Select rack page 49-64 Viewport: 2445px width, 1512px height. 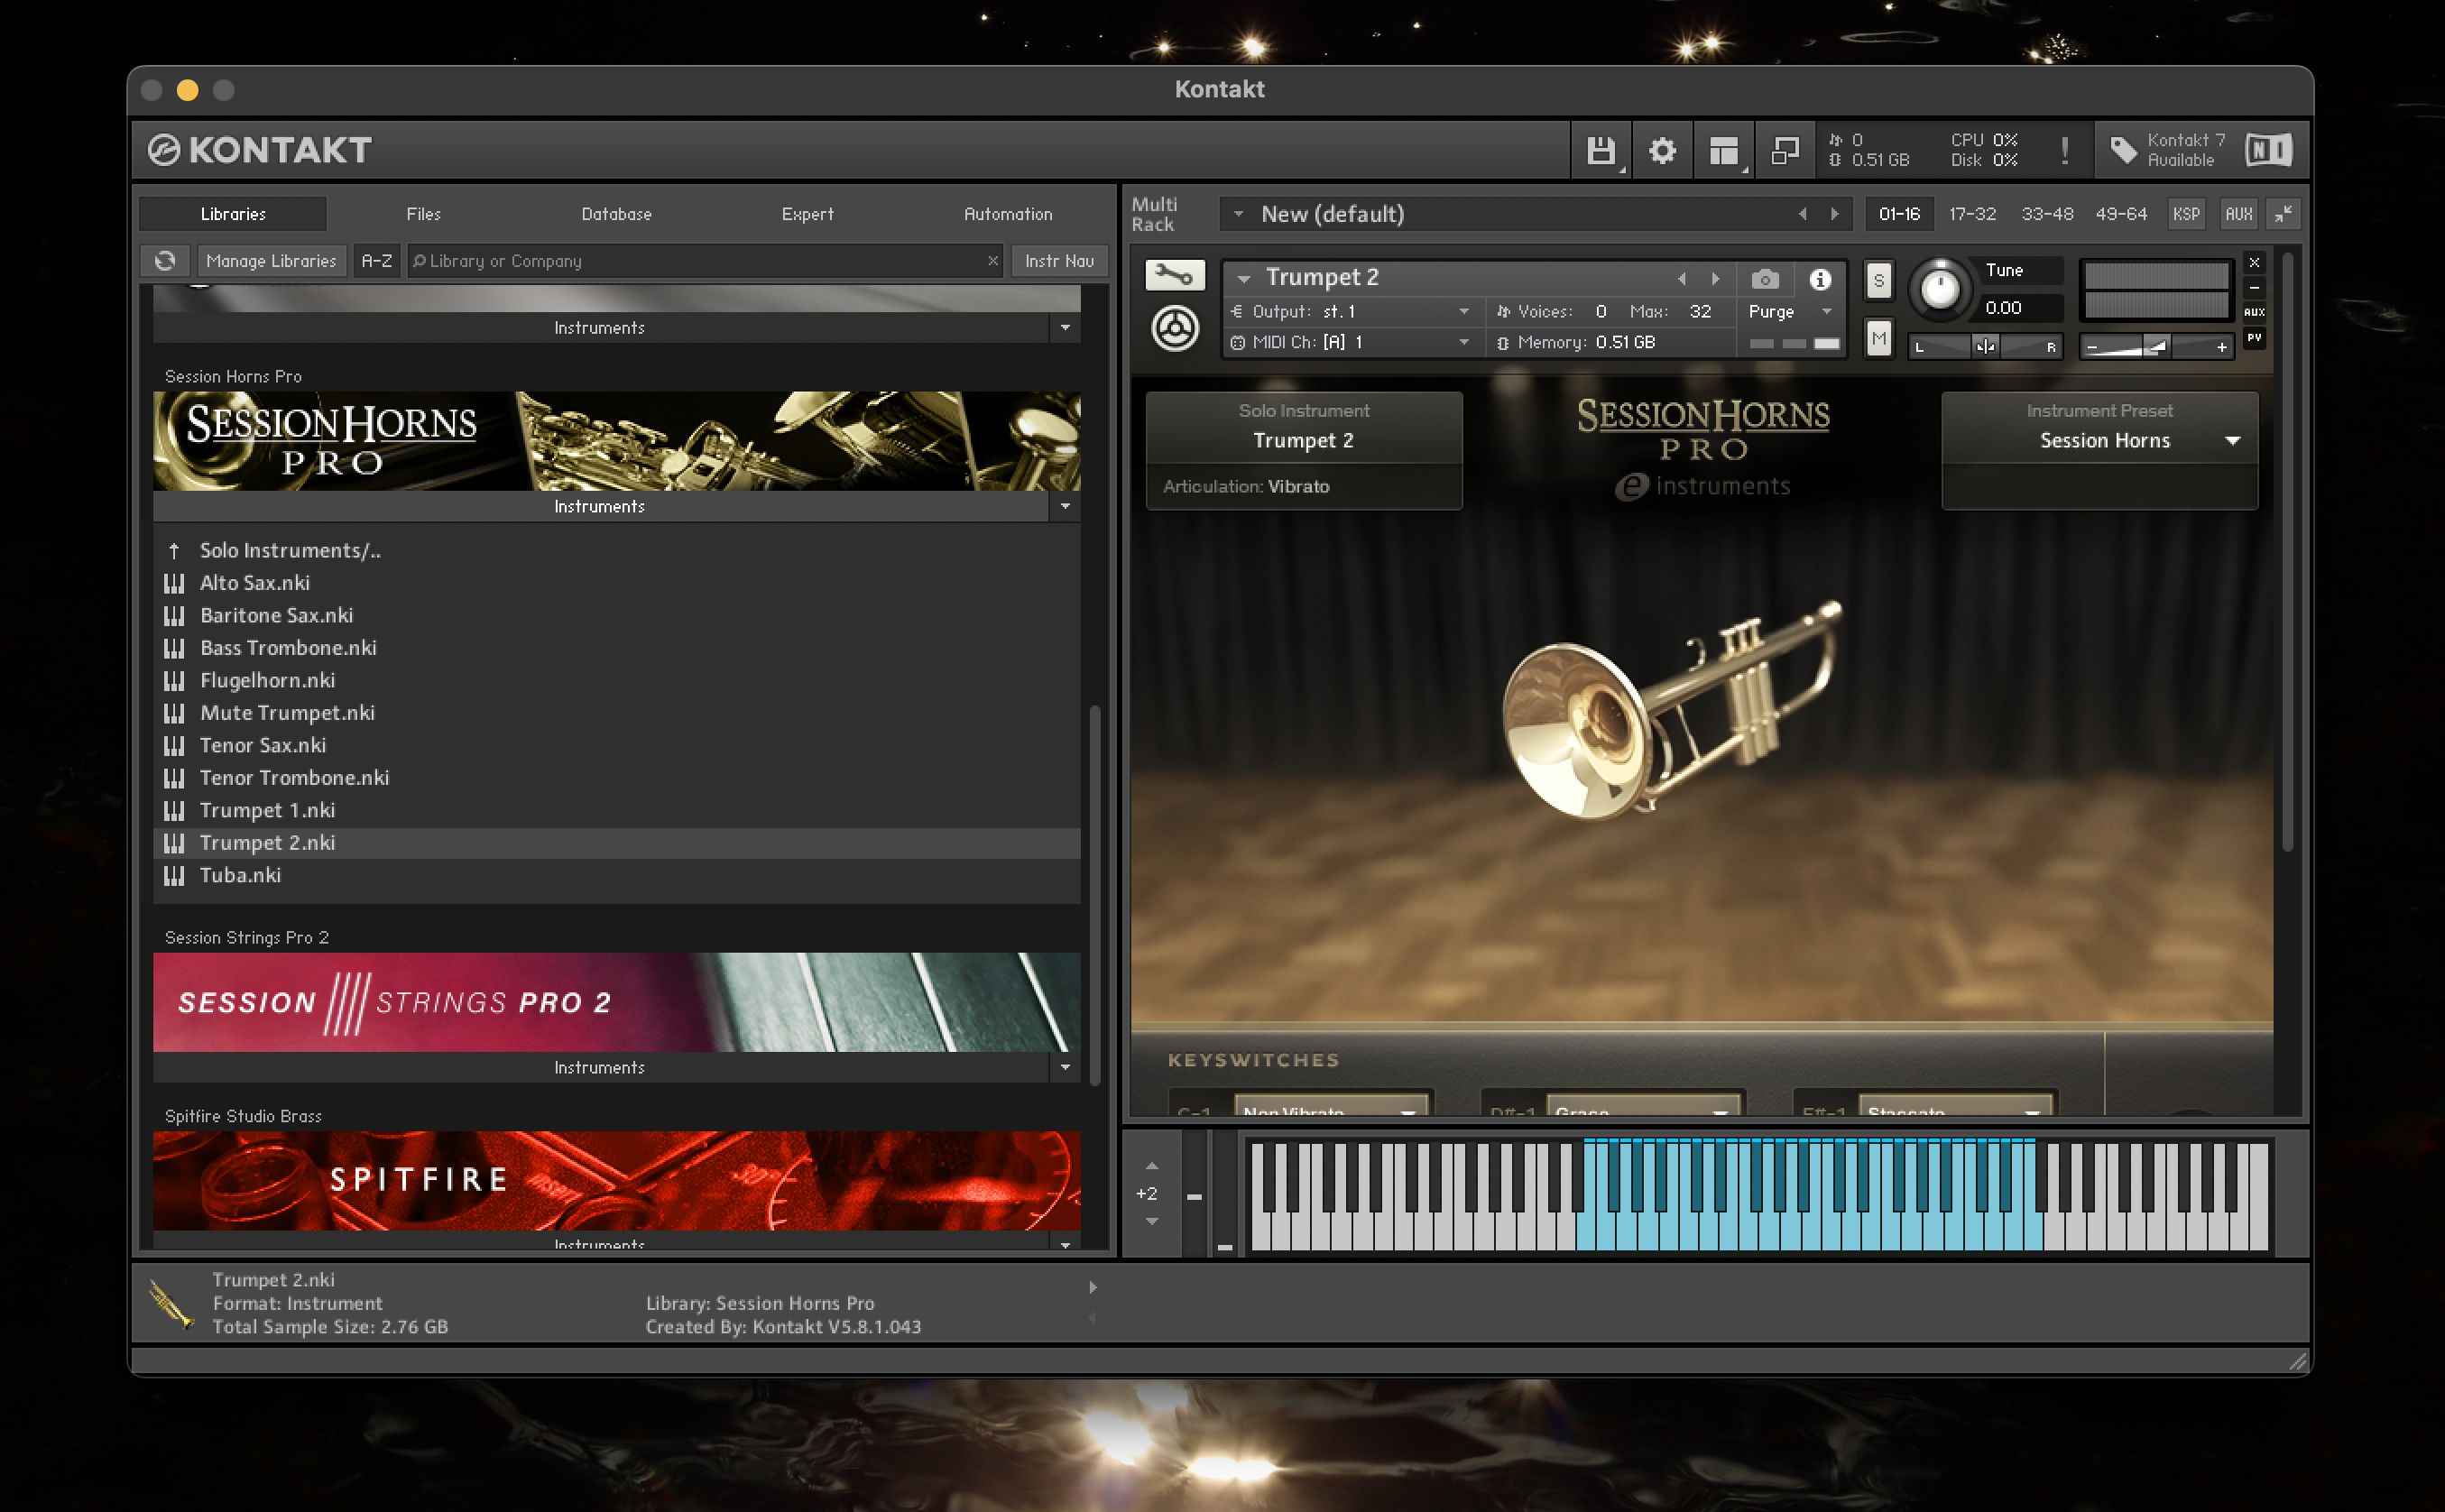tap(2120, 214)
